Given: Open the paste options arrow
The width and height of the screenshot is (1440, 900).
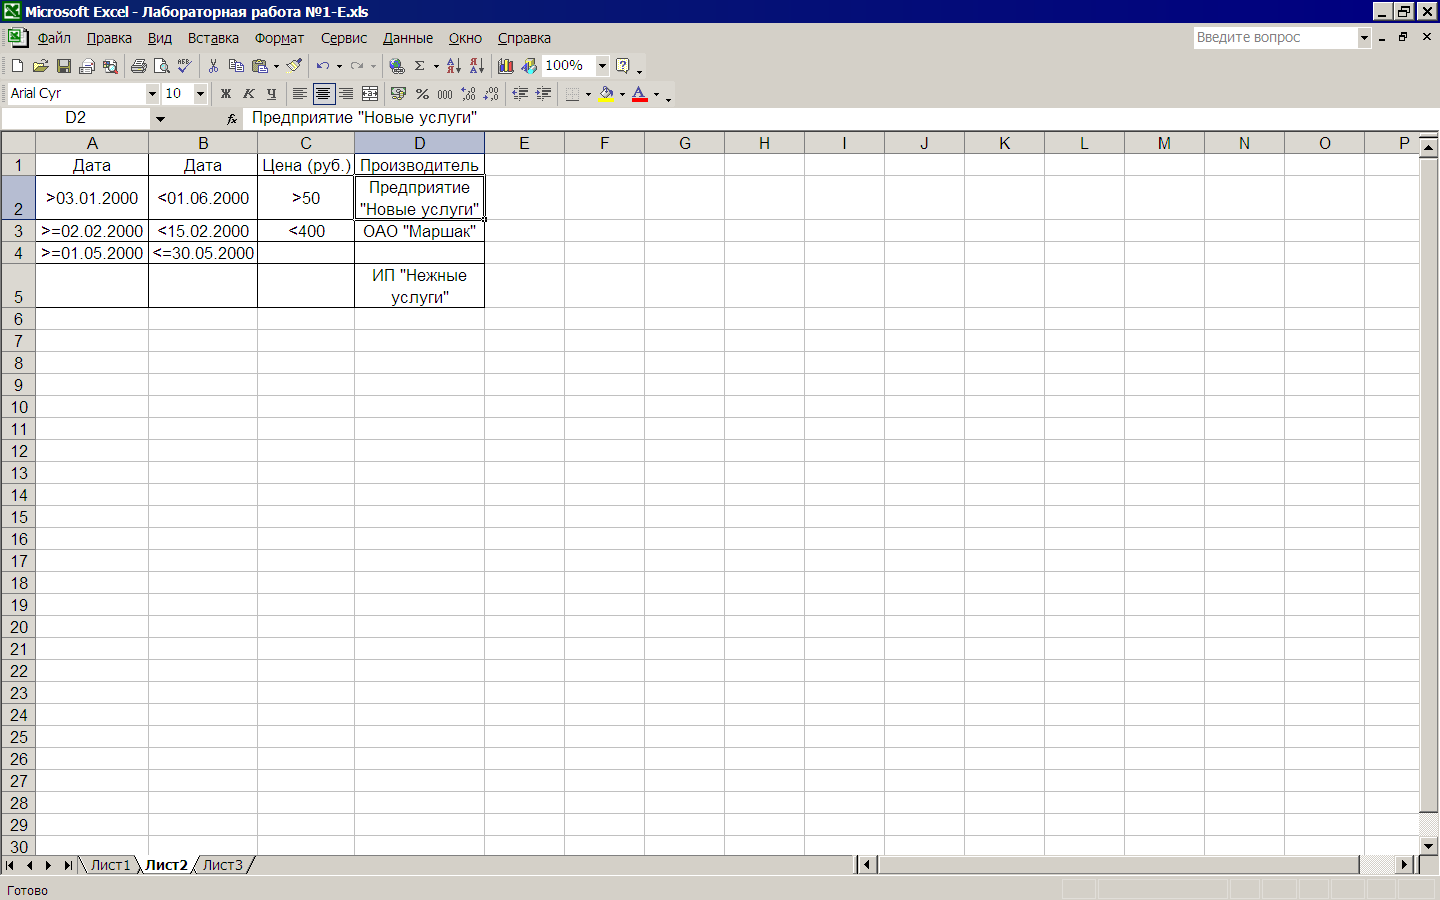Looking at the screenshot, I should pyautogui.click(x=277, y=66).
